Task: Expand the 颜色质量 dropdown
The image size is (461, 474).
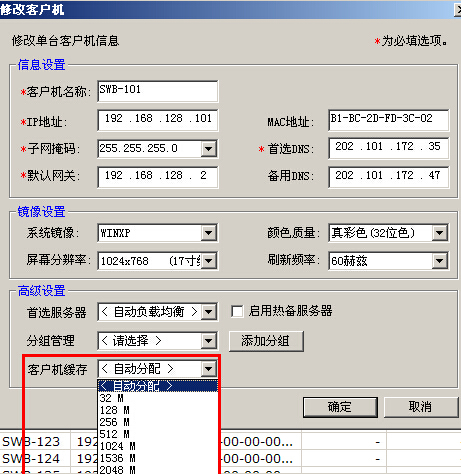Action: coord(439,233)
